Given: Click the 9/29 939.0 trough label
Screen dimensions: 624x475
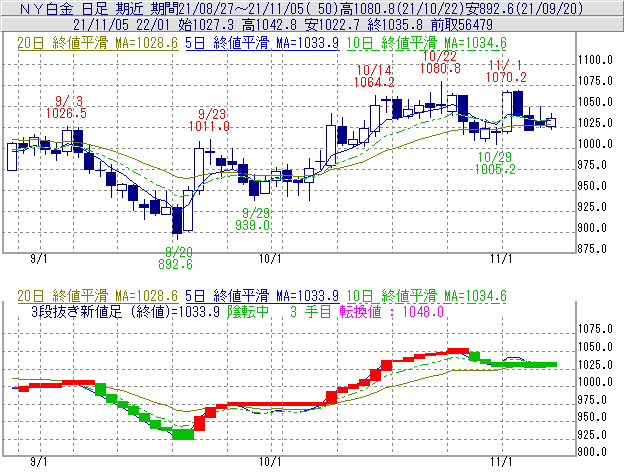Looking at the screenshot, I should [252, 219].
